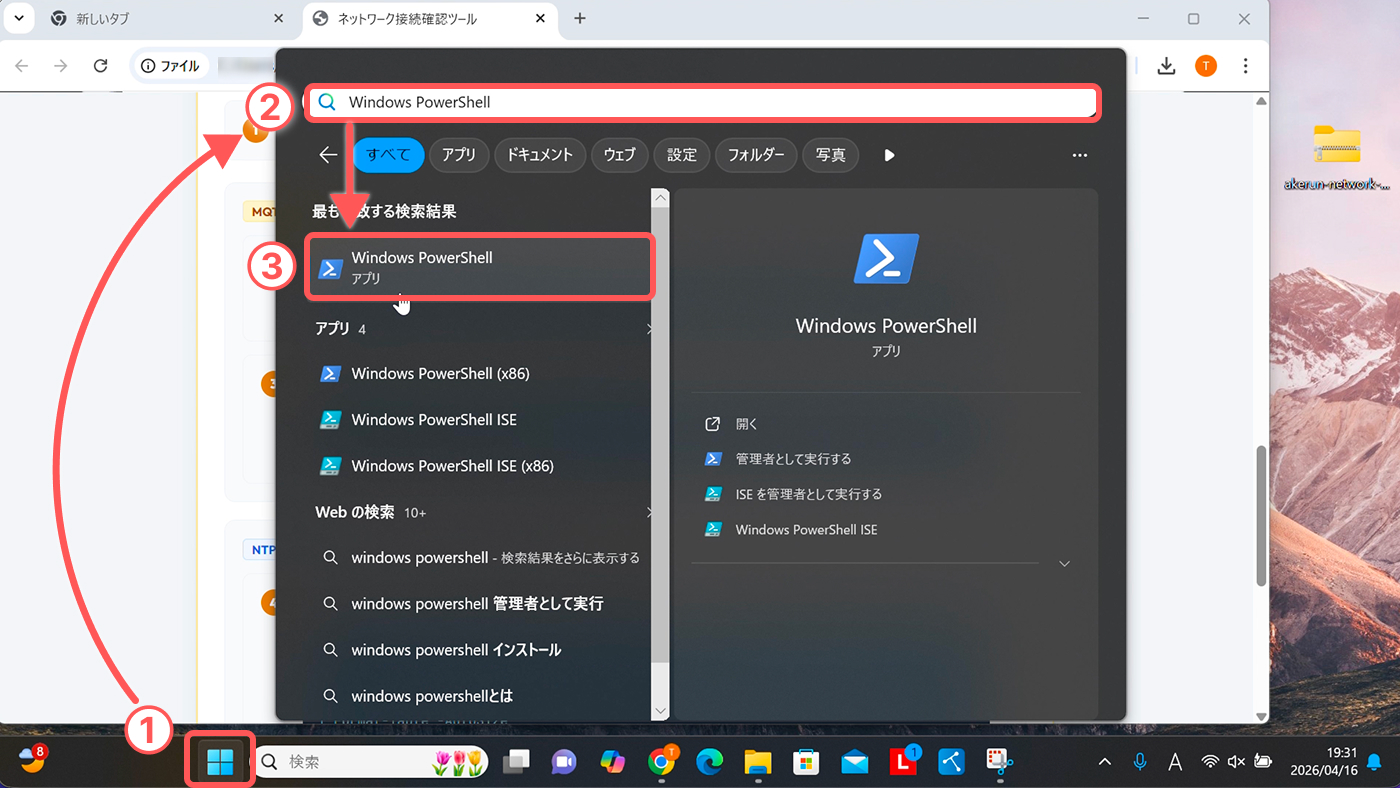Click the muted speaker volume icon
The height and width of the screenshot is (788, 1400).
click(x=1236, y=762)
